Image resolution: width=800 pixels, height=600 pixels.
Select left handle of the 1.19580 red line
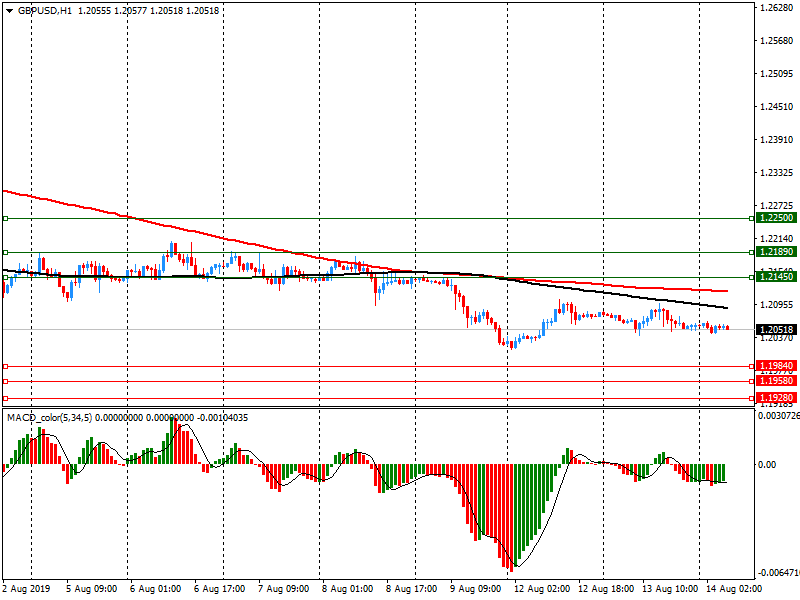pos(6,382)
